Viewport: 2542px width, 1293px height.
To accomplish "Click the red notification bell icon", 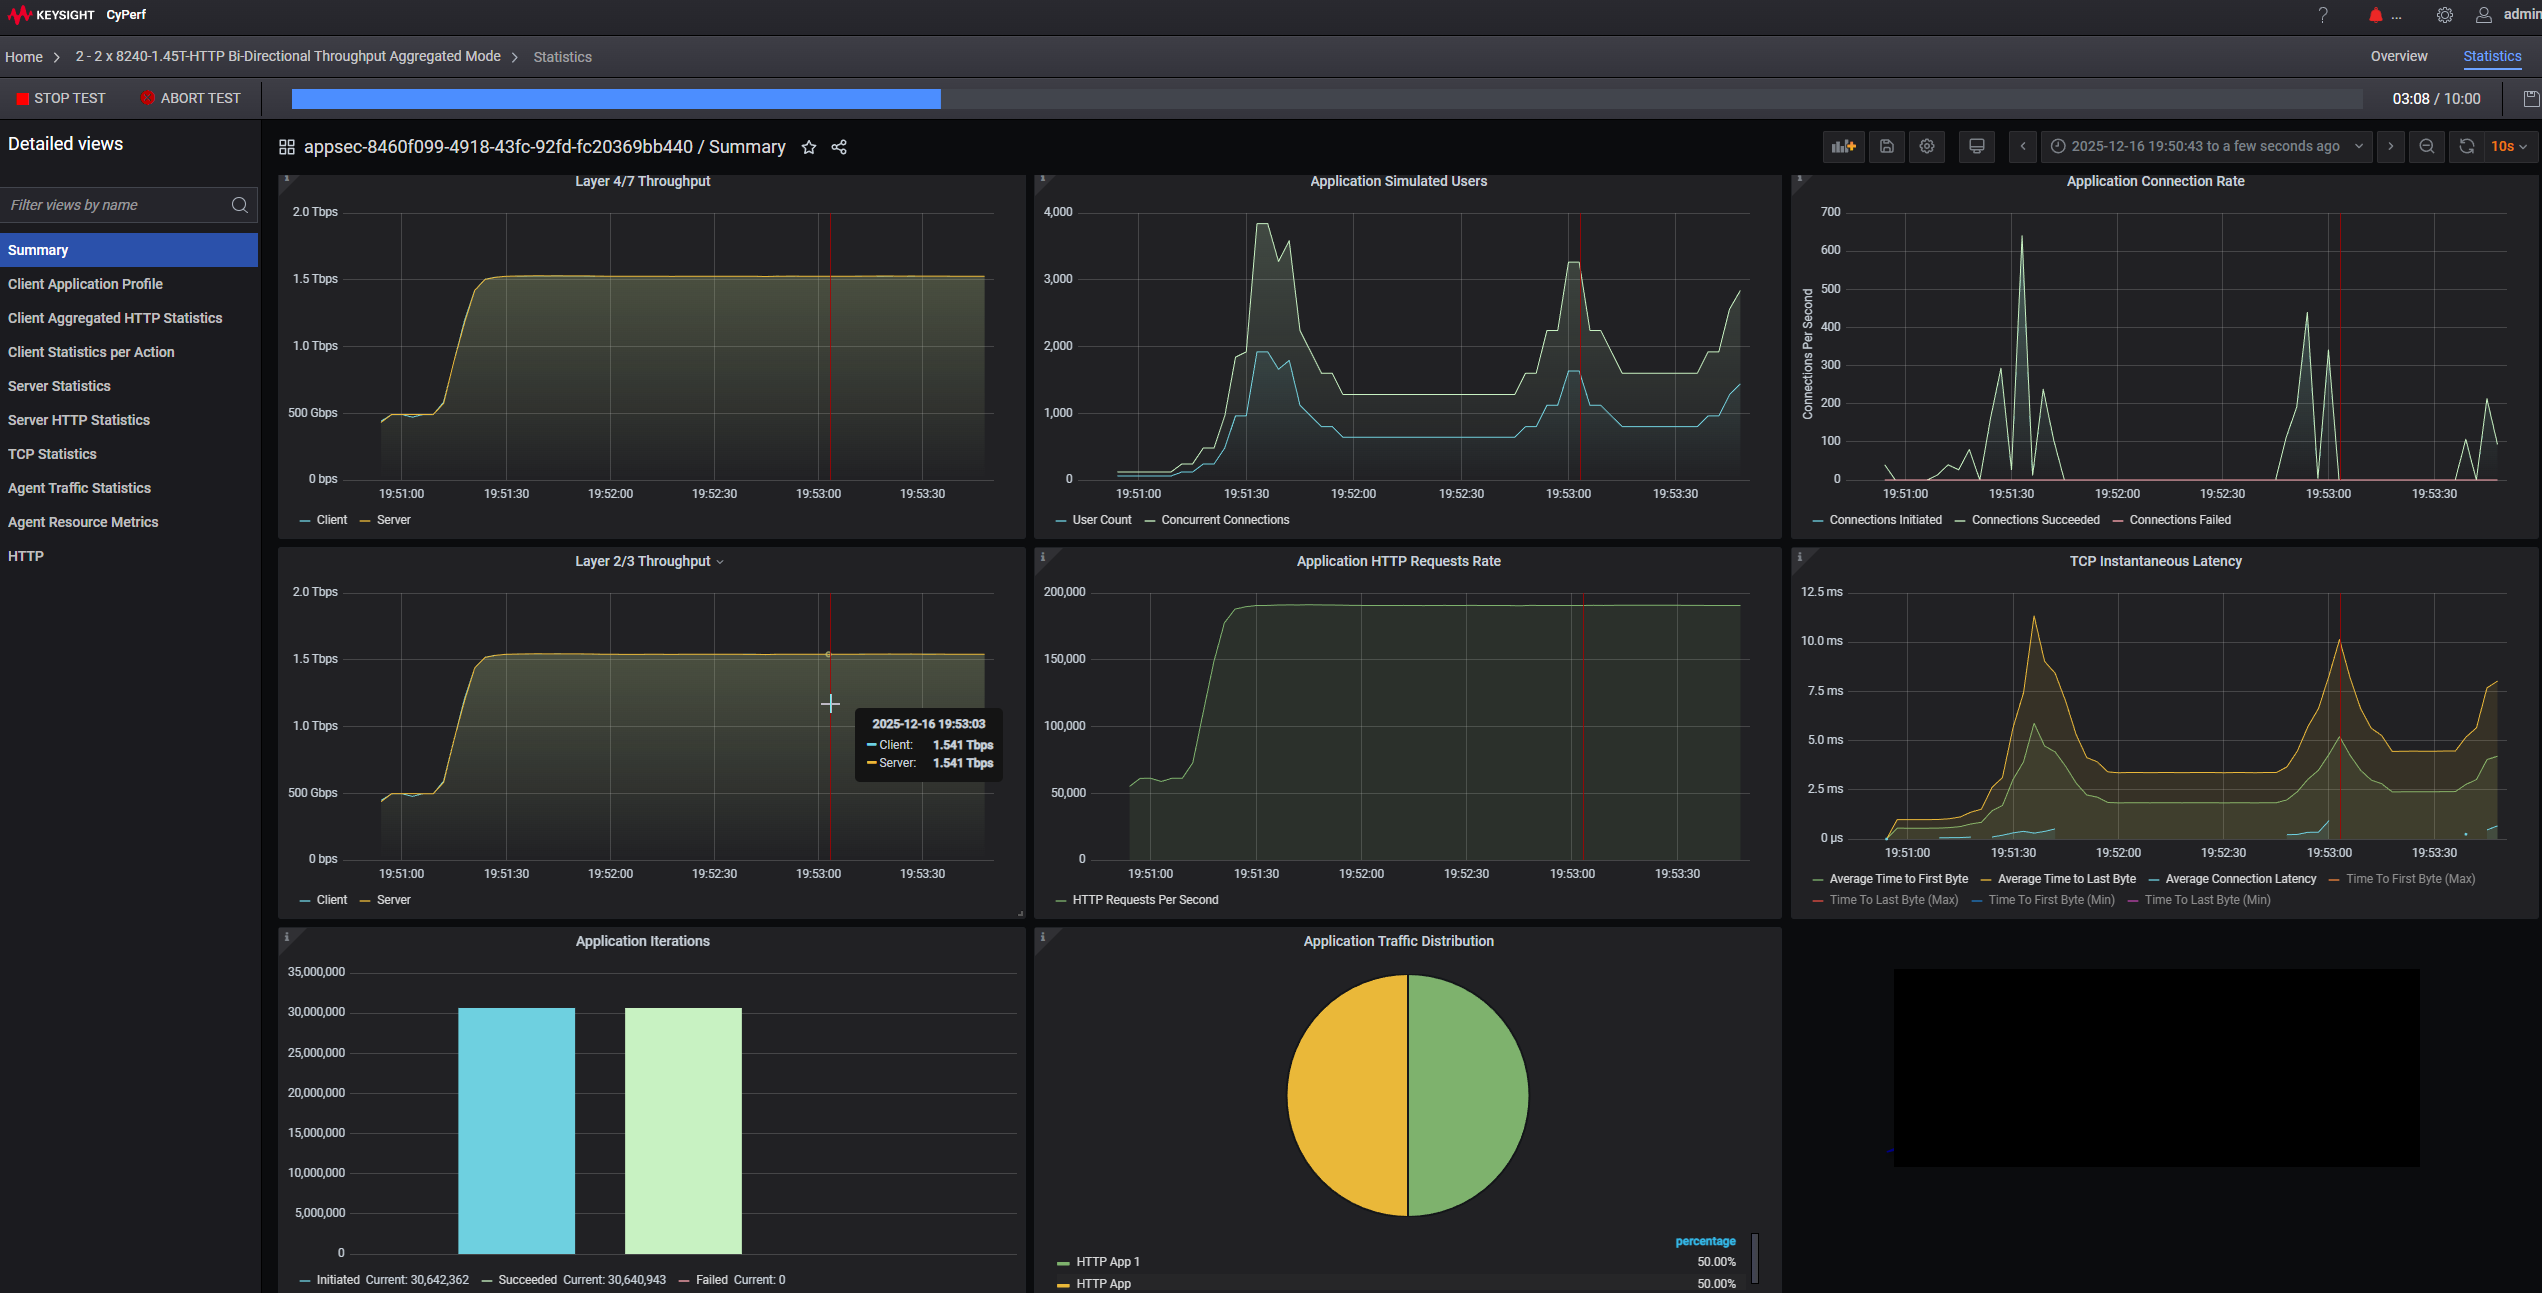I will point(2375,15).
